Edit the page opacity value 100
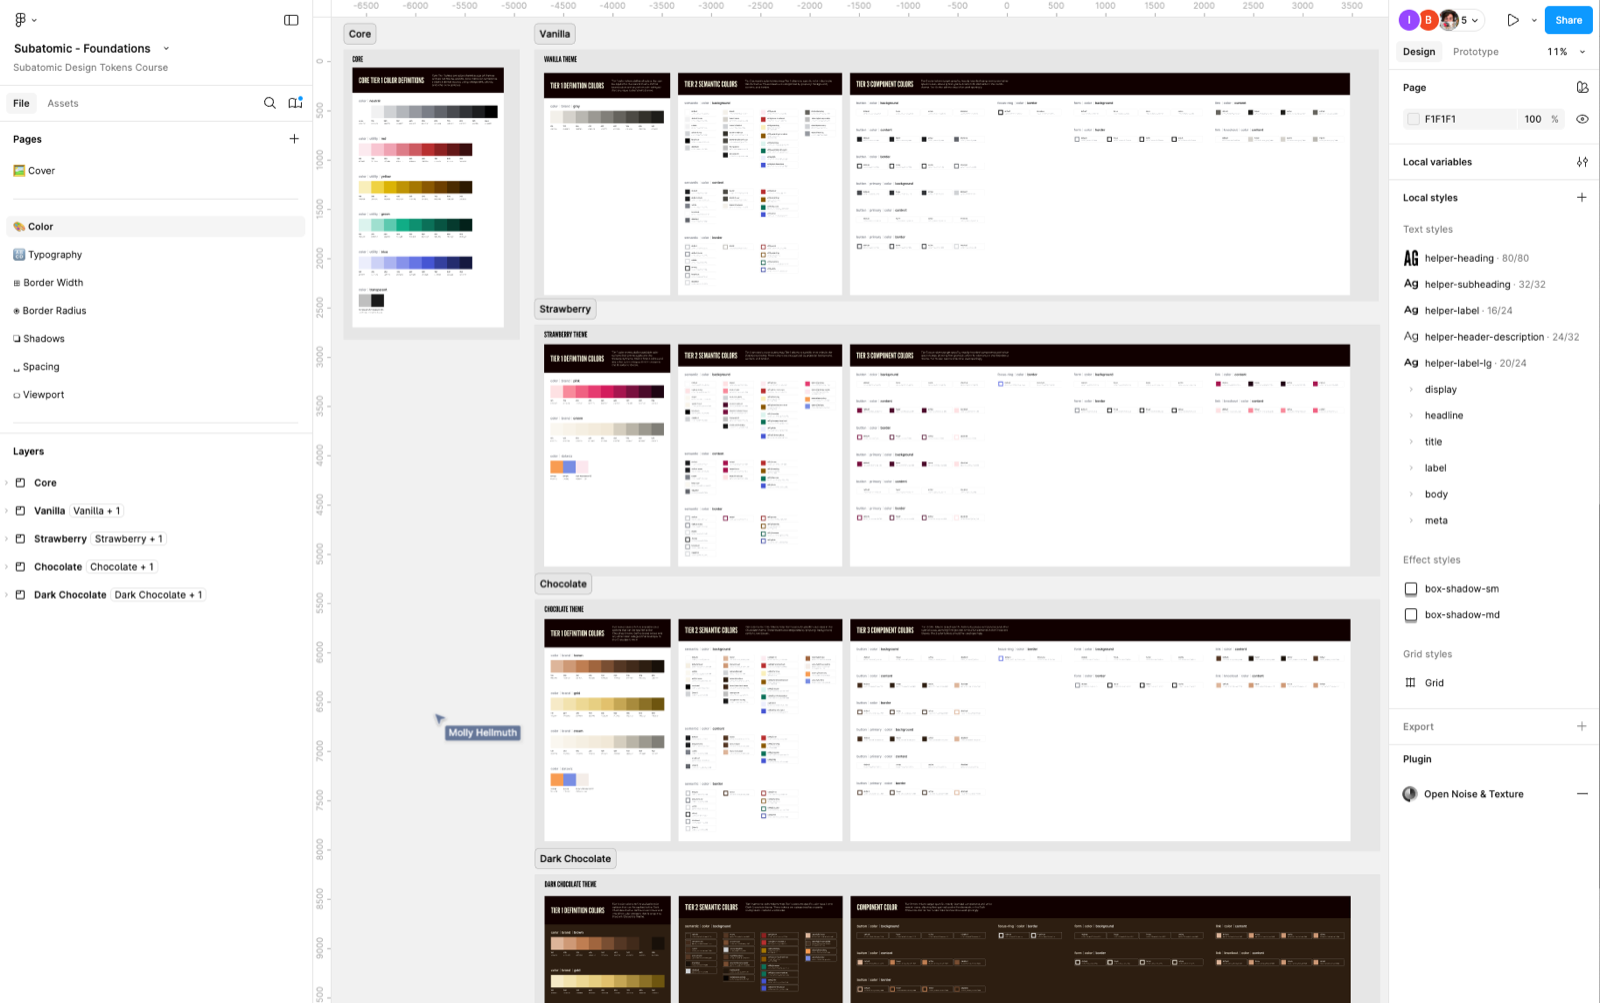Viewport: 1600px width, 1003px height. click(1533, 119)
